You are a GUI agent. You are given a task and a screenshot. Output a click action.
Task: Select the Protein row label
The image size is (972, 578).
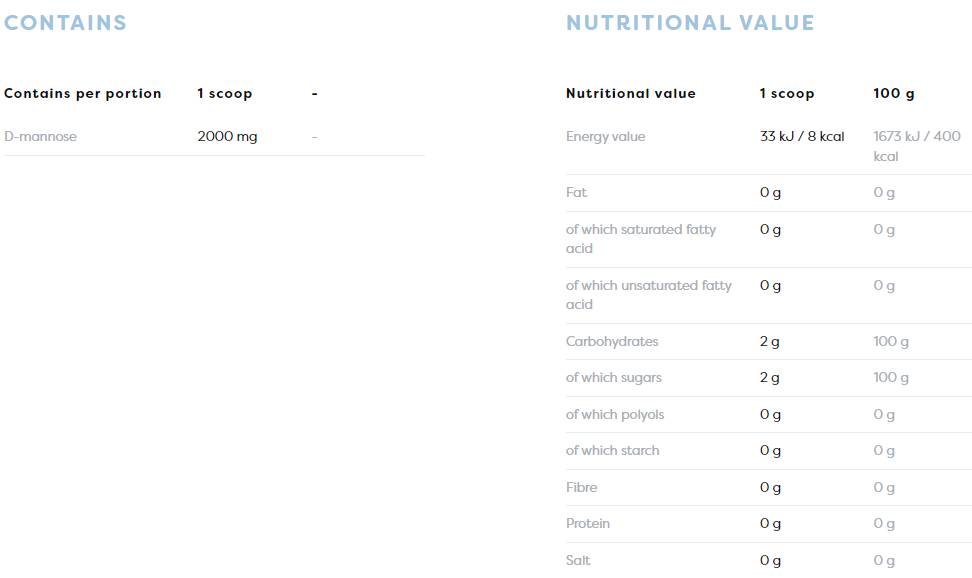click(x=587, y=523)
